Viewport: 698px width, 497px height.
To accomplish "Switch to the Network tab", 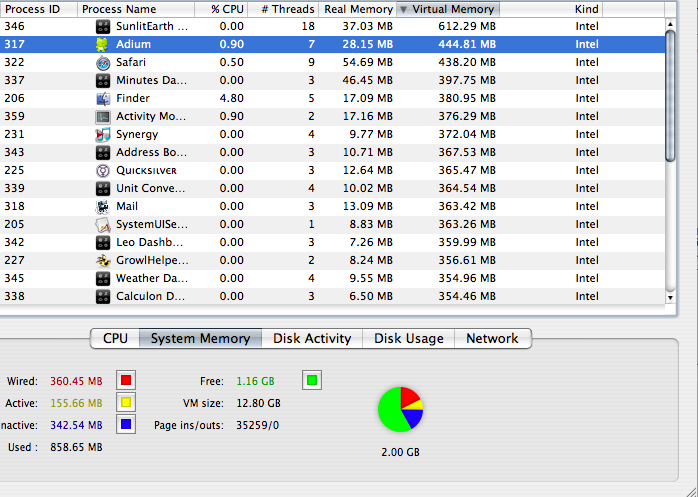I will (x=492, y=338).
